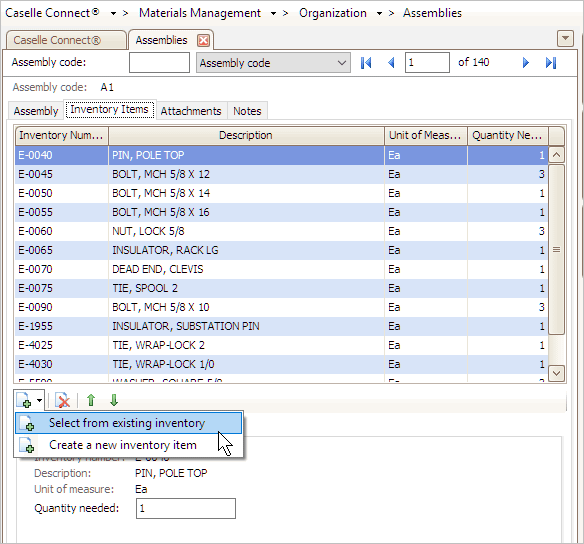Click Materials Management in breadcrumb

(200, 13)
